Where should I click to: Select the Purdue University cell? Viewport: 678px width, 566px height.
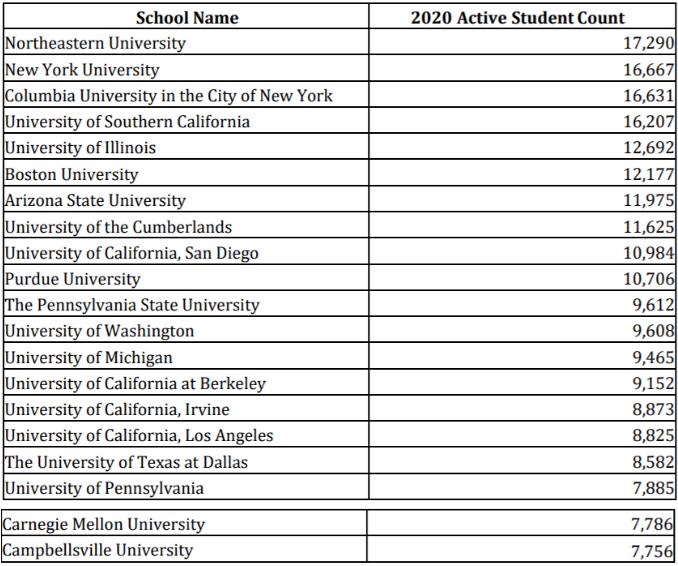(x=73, y=279)
